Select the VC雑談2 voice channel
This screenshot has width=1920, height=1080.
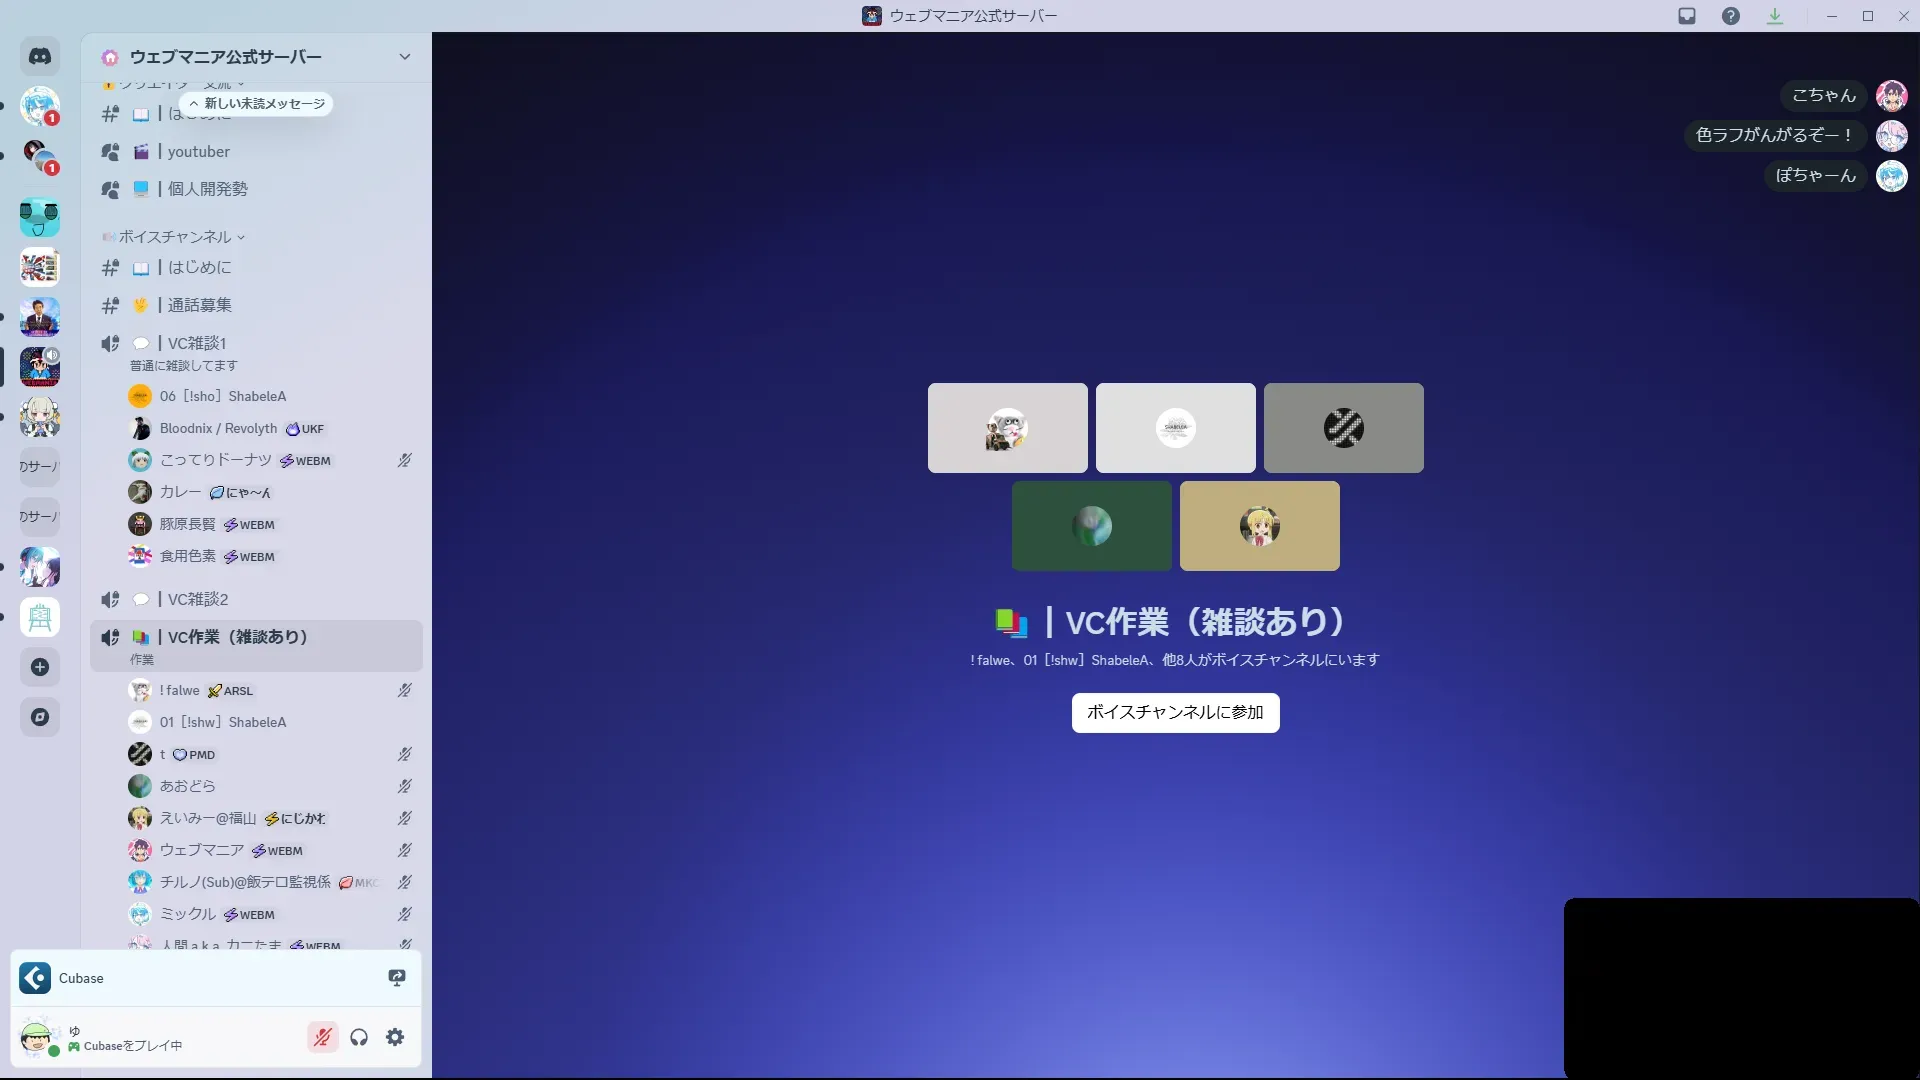(x=198, y=599)
